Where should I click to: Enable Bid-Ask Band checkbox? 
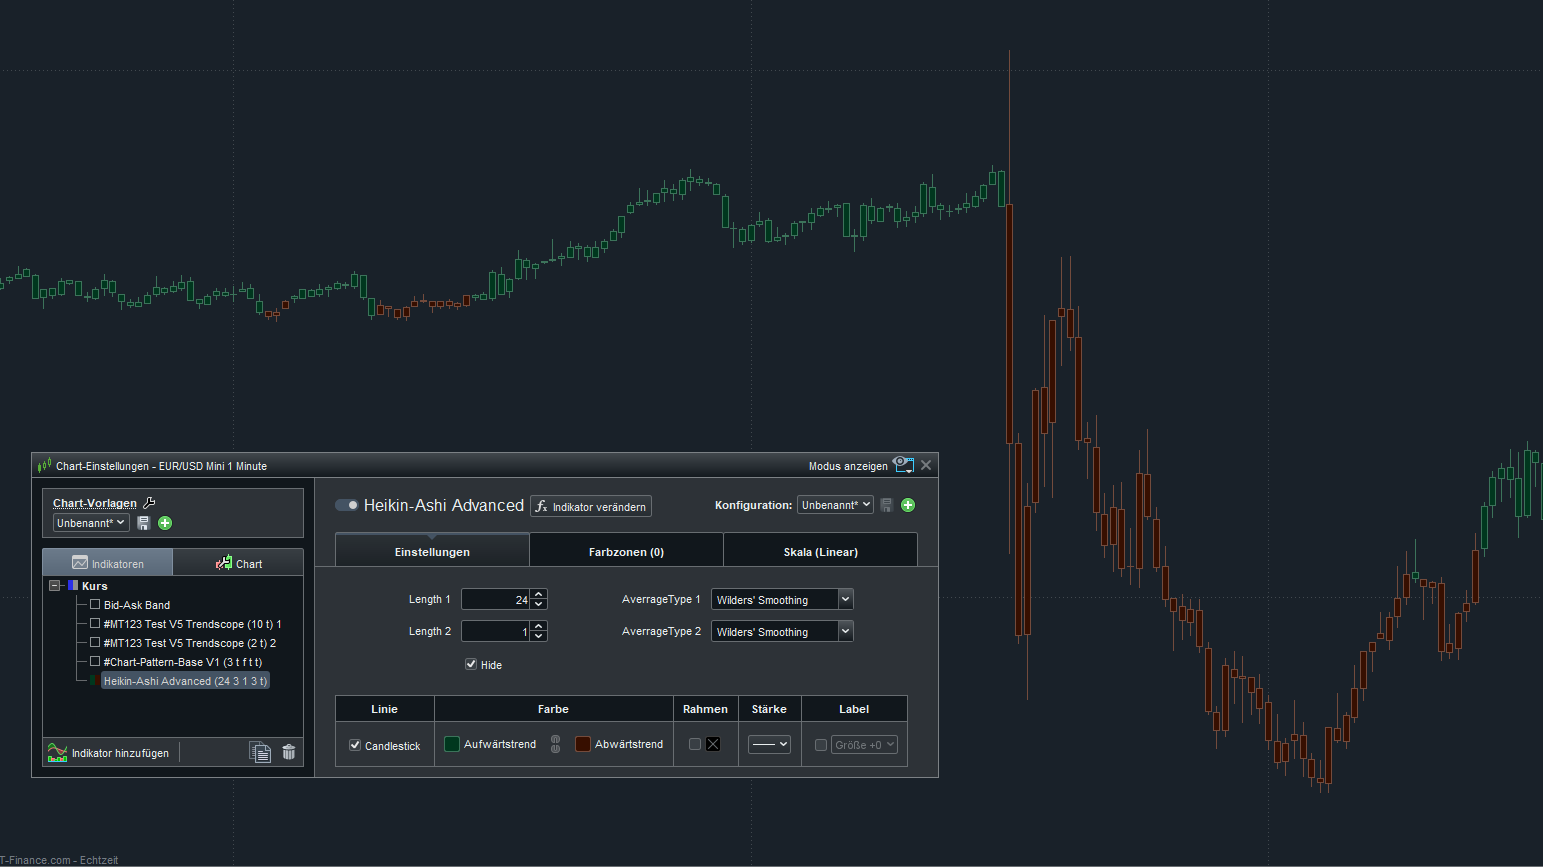click(x=95, y=604)
